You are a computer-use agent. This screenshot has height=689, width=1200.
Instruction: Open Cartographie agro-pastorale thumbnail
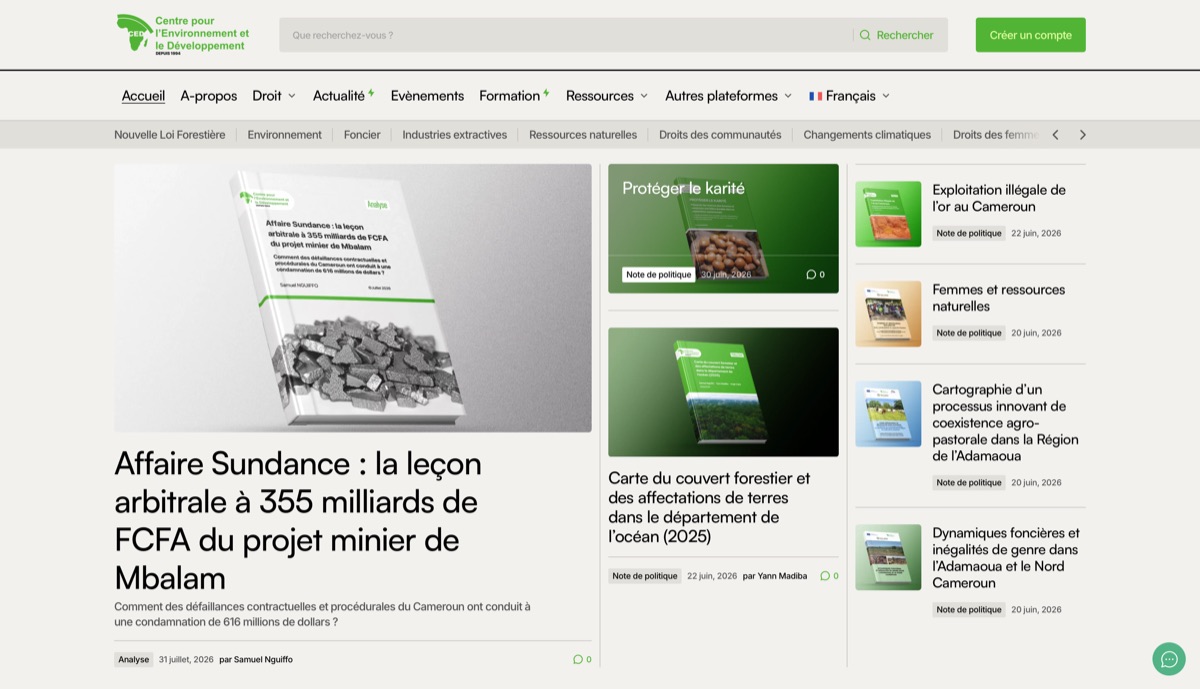coord(888,414)
